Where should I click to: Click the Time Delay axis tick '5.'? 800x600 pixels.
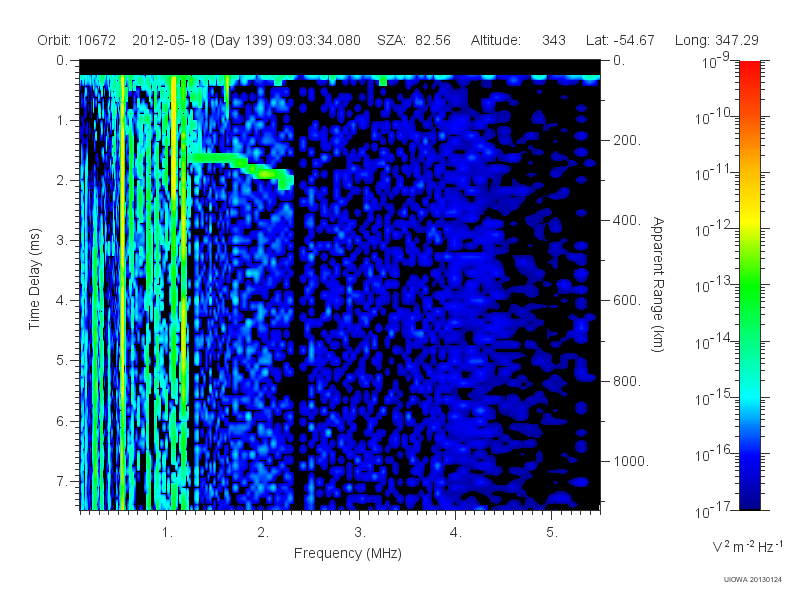(x=62, y=360)
